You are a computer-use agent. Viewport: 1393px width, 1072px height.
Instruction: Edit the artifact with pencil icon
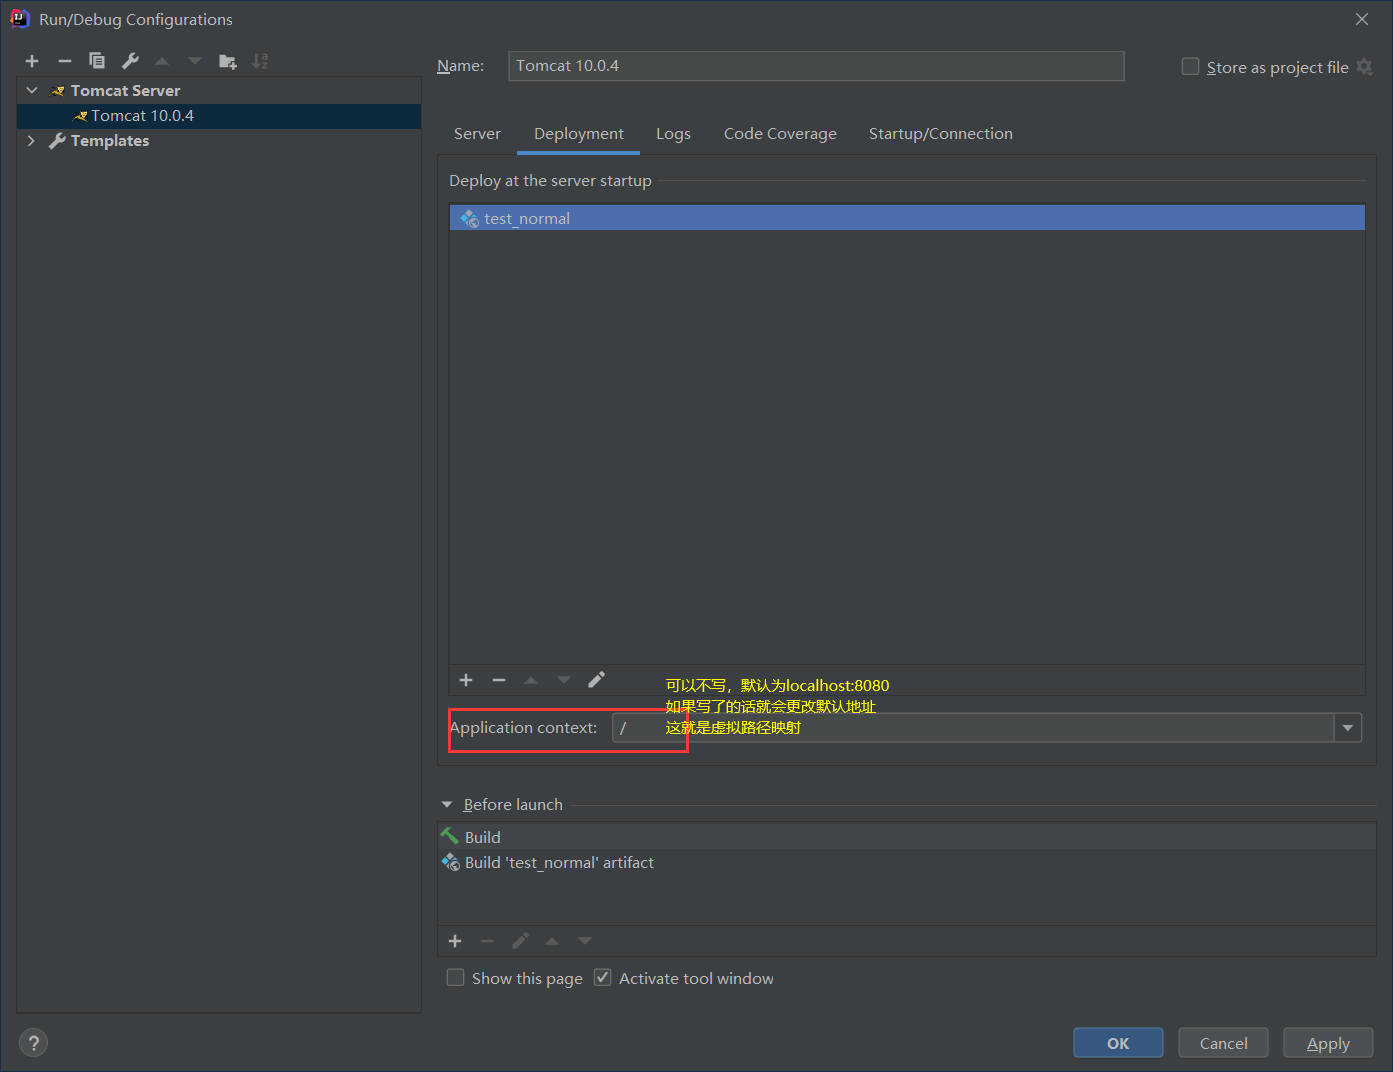(596, 680)
